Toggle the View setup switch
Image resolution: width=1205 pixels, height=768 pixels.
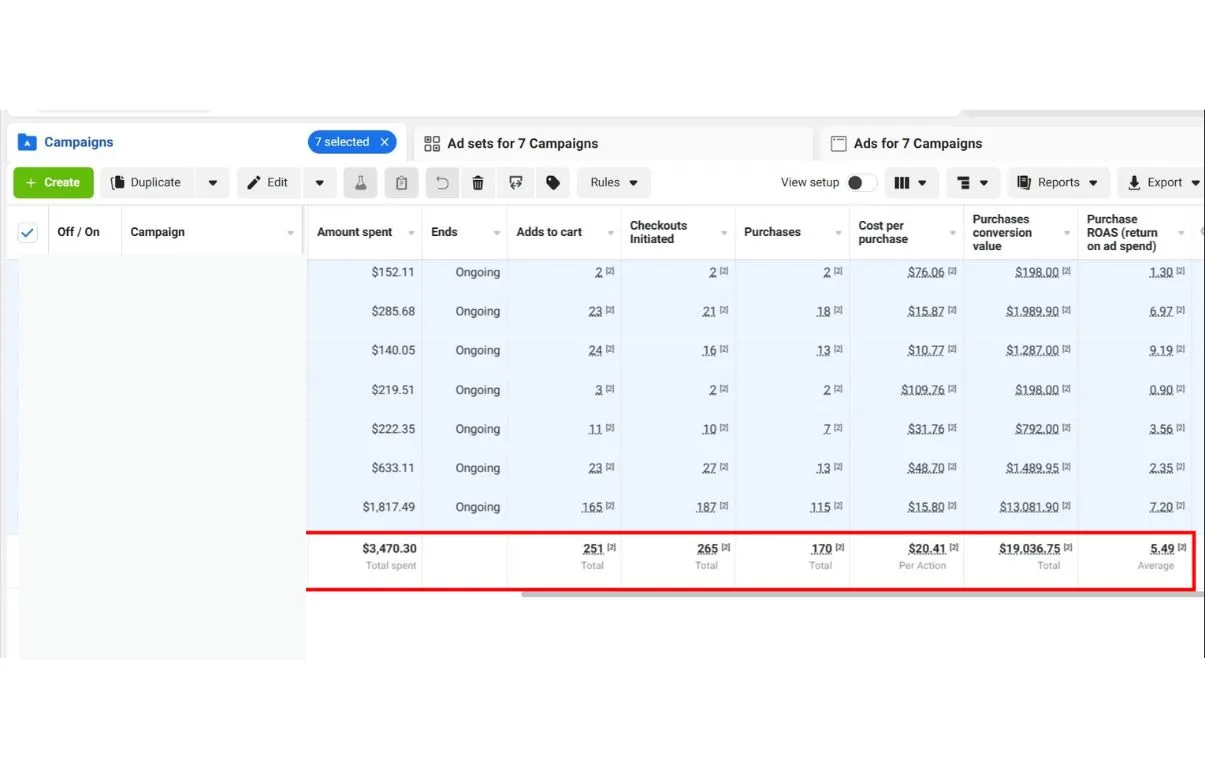tap(861, 183)
